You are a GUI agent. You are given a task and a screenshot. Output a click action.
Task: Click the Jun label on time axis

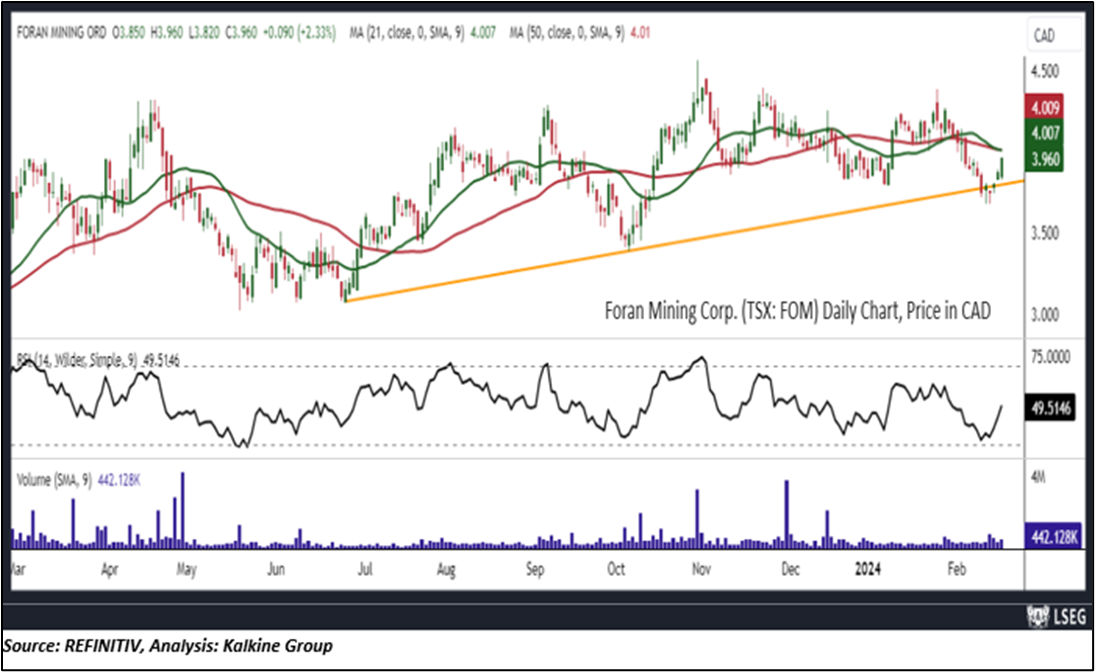276,569
